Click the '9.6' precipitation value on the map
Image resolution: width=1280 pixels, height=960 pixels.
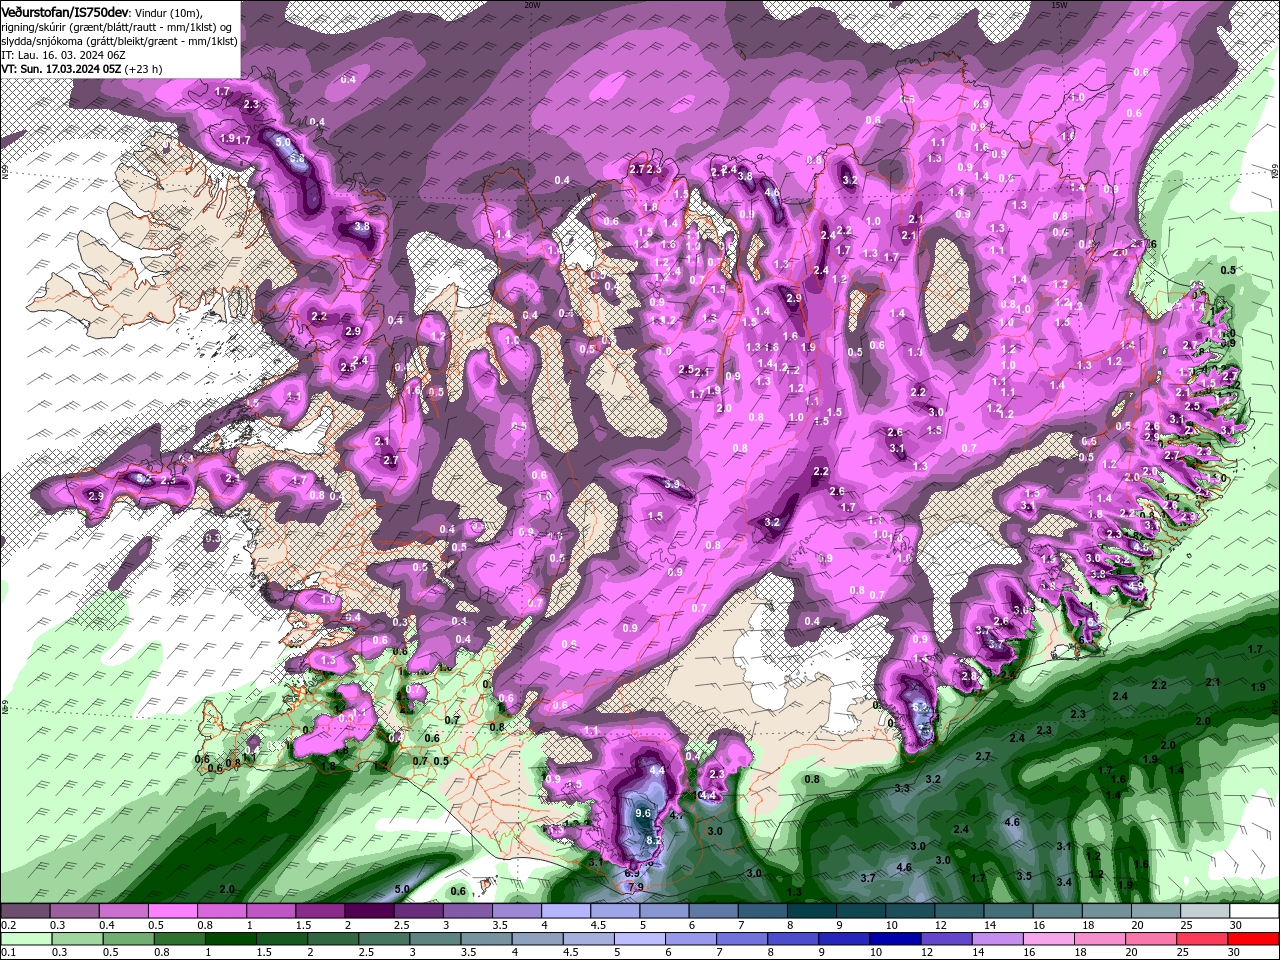[x=643, y=814]
